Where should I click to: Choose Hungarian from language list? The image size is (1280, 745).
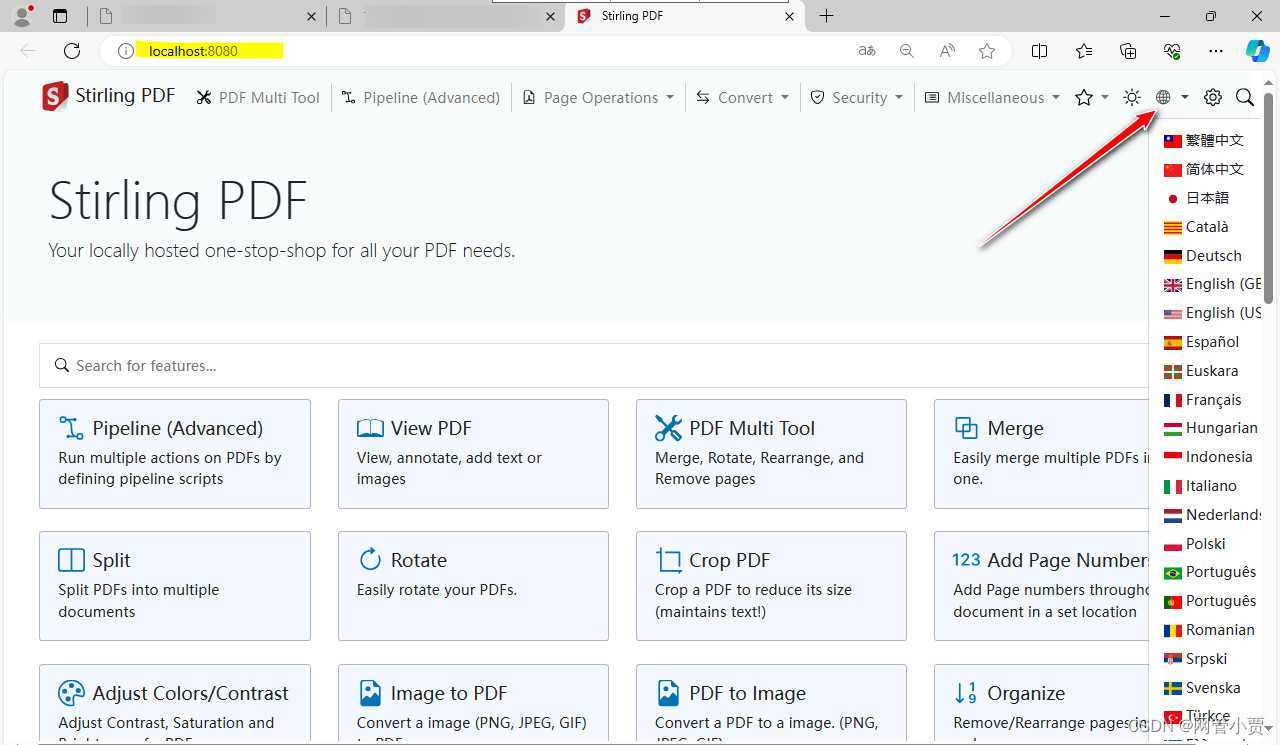1211,428
